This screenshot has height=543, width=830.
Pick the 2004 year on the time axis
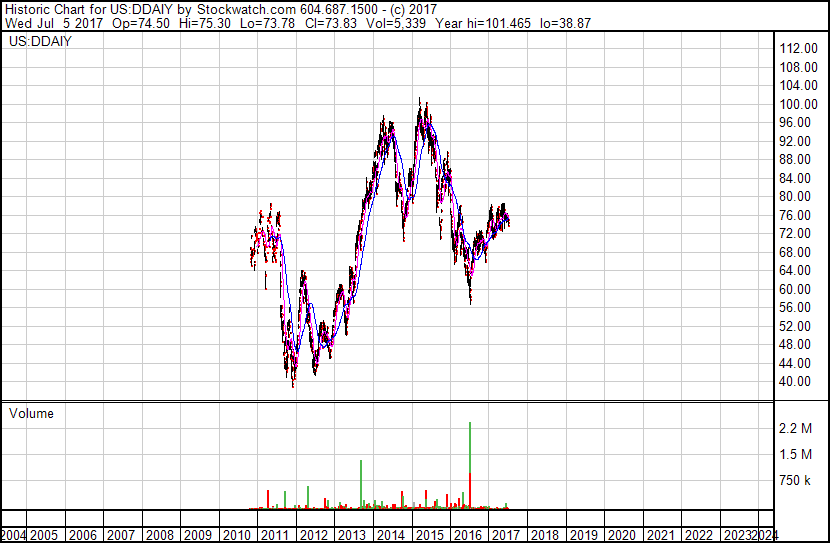(x=15, y=535)
